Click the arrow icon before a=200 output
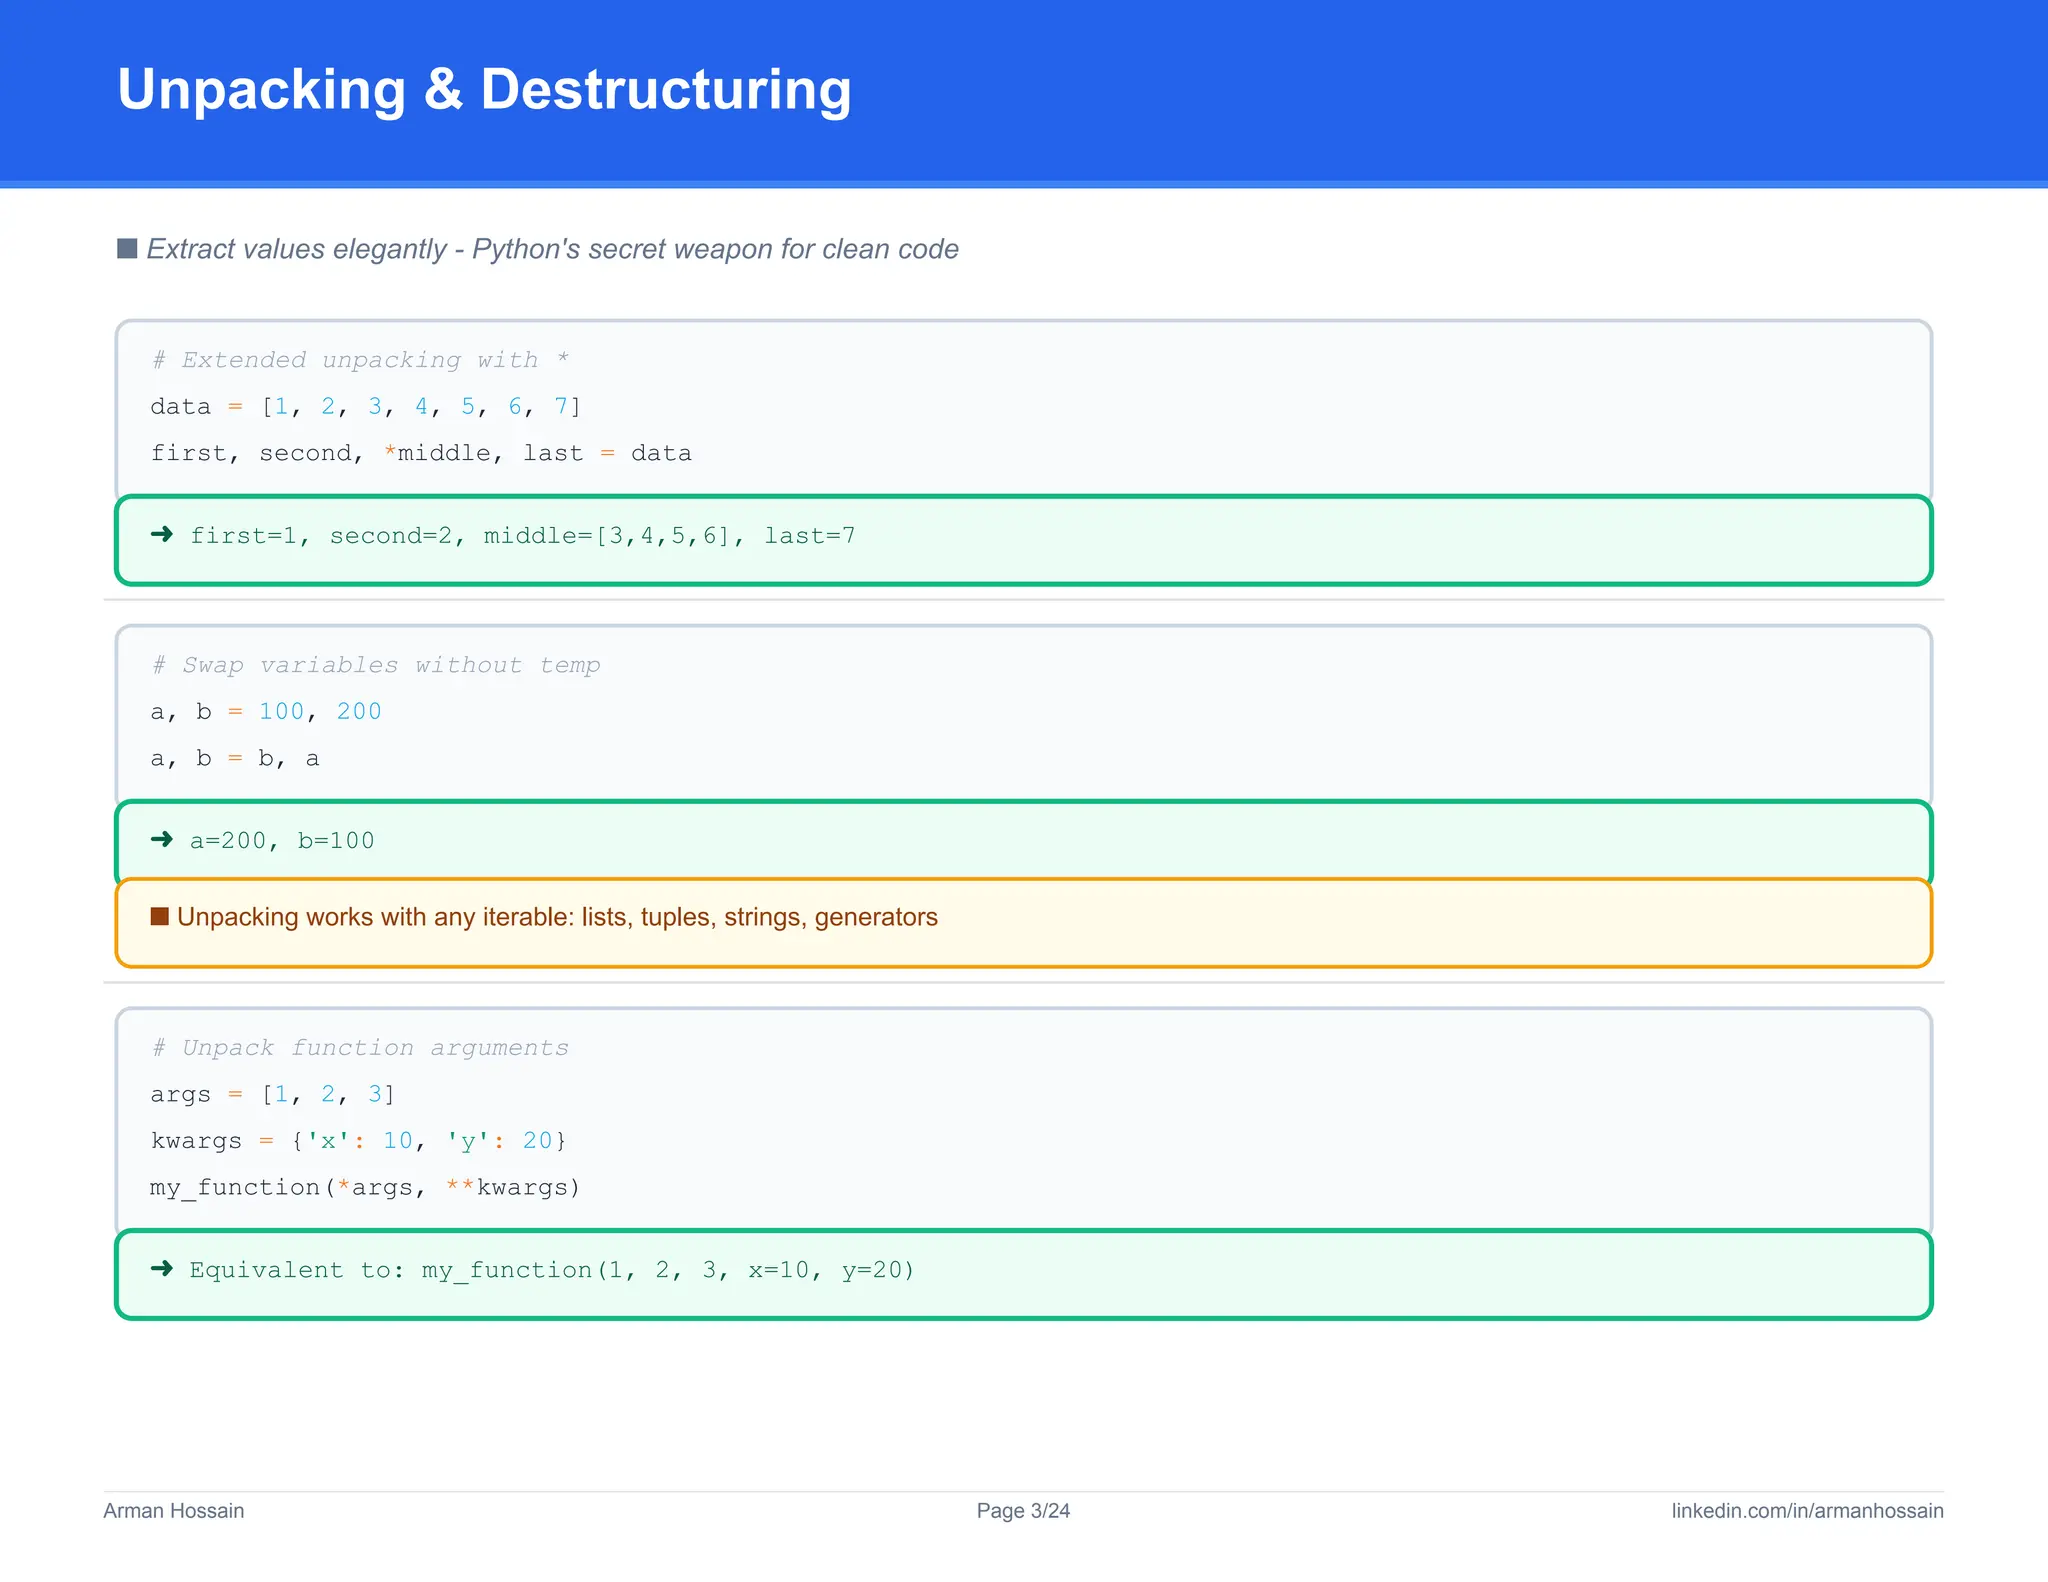 [x=161, y=840]
